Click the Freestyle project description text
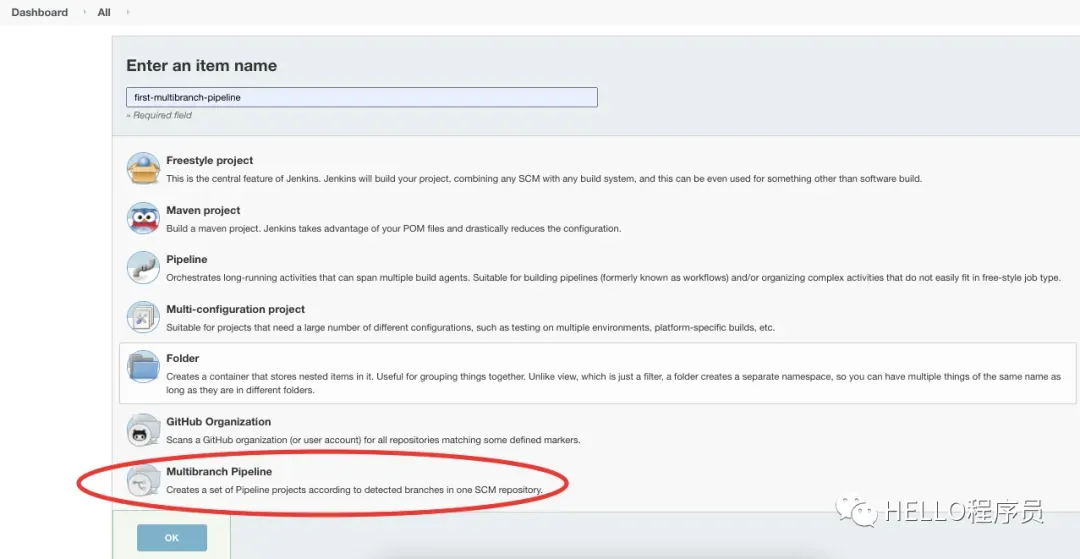 (543, 179)
